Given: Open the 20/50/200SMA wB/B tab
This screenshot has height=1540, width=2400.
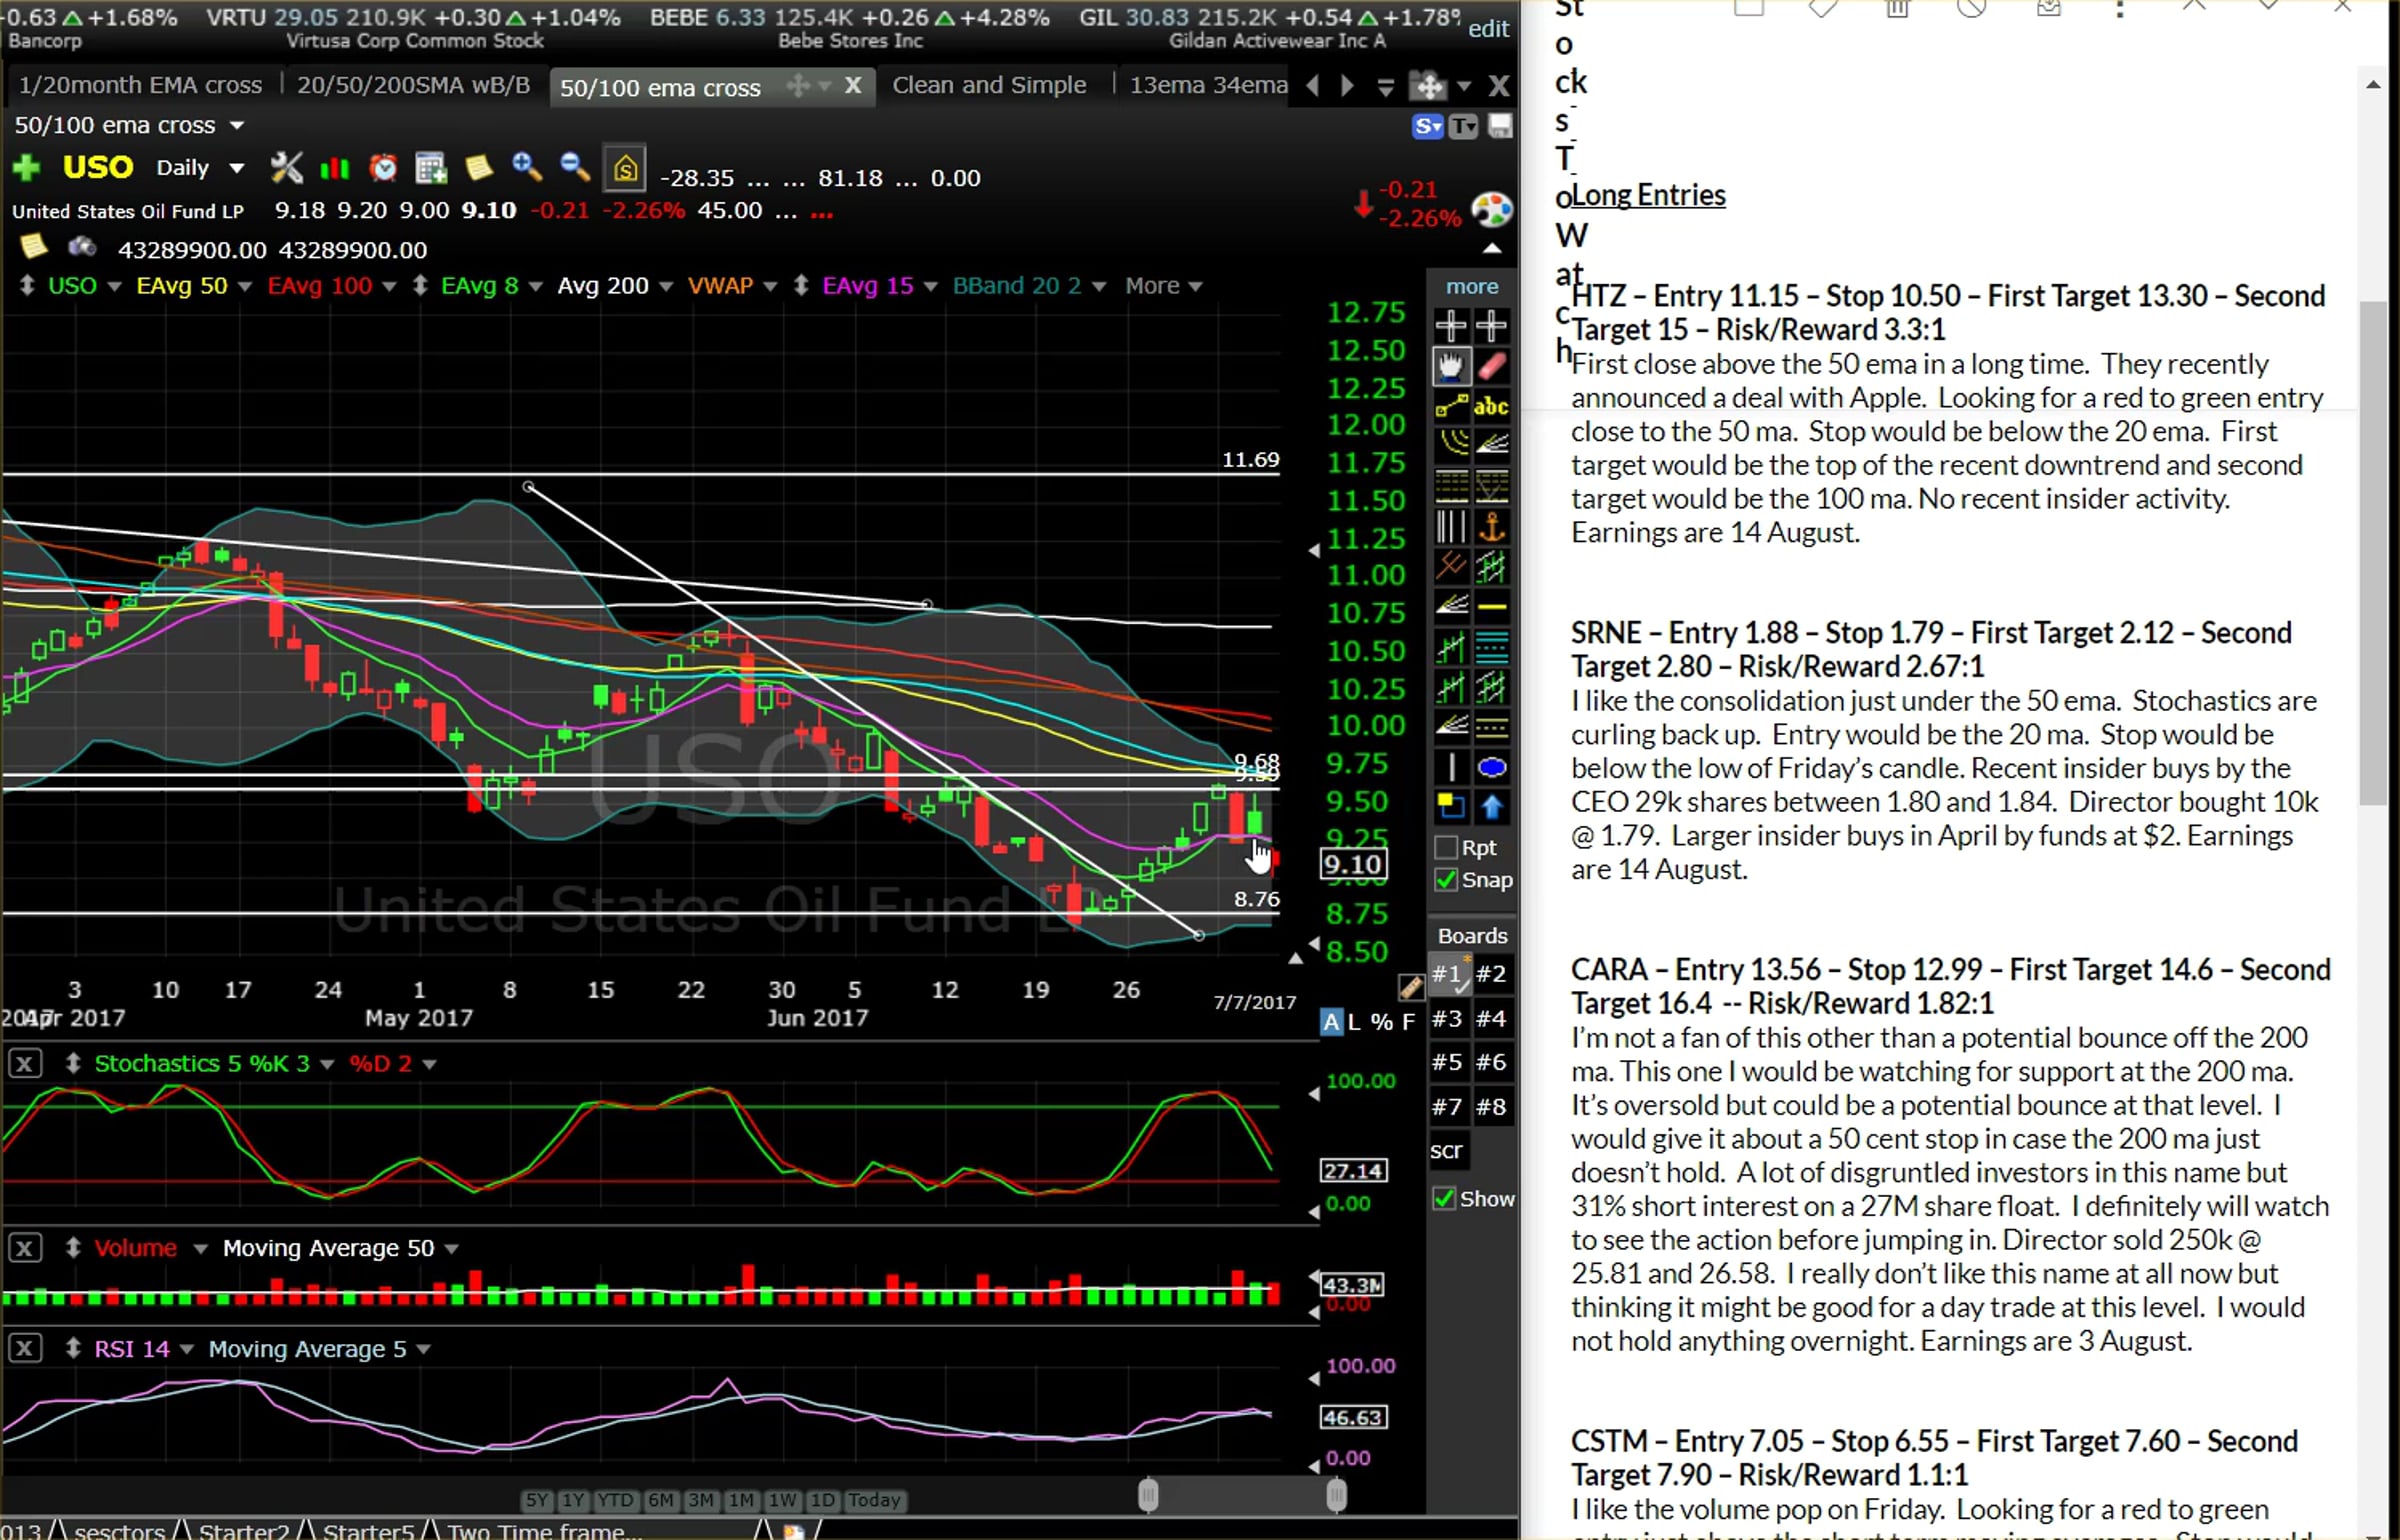Looking at the screenshot, I should click(413, 85).
